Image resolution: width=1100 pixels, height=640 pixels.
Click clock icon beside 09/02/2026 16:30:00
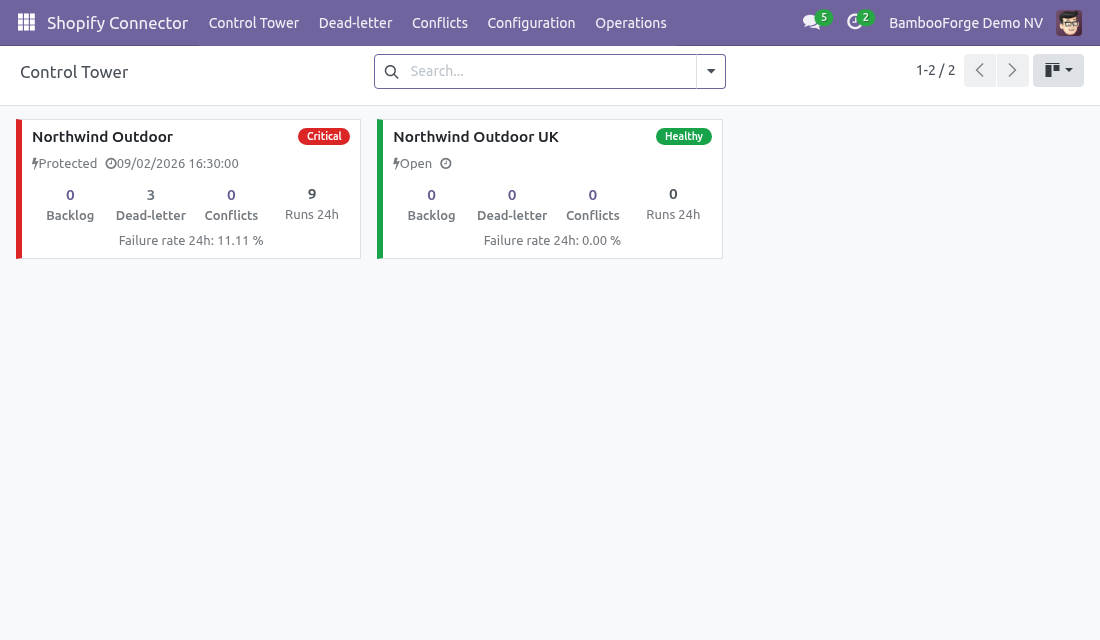click(110, 164)
